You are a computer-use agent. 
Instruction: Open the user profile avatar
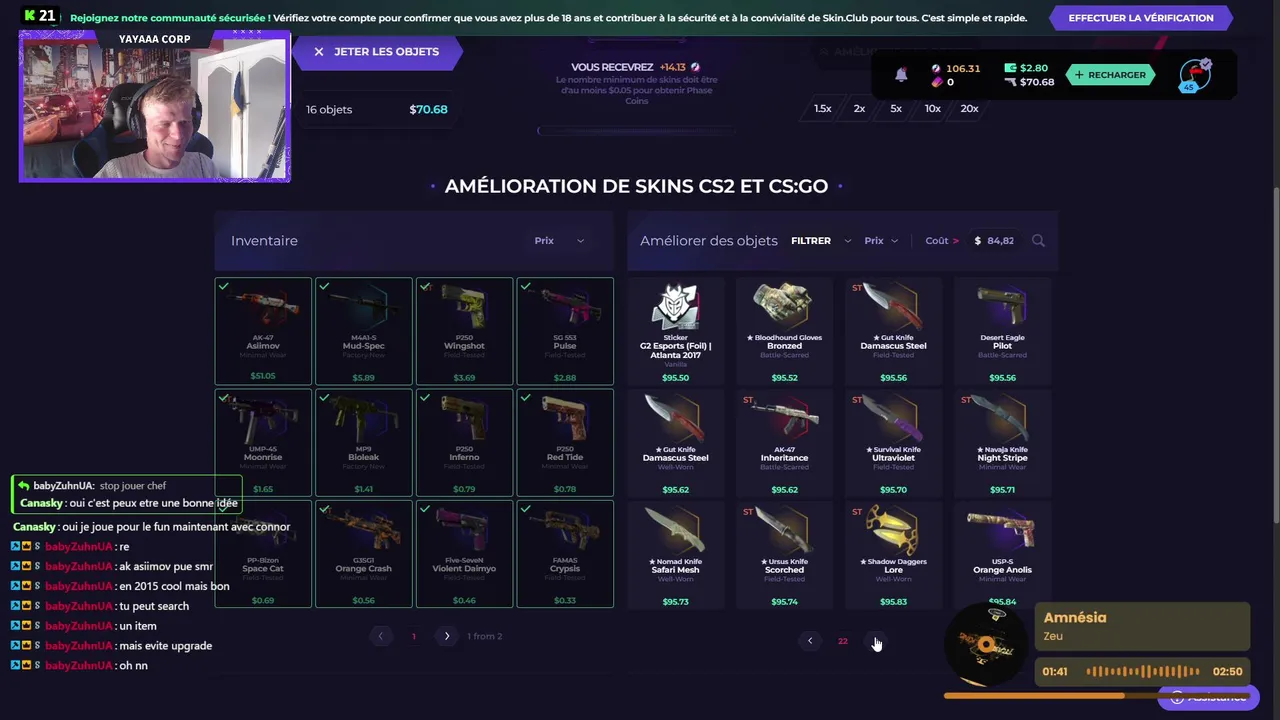(1194, 75)
